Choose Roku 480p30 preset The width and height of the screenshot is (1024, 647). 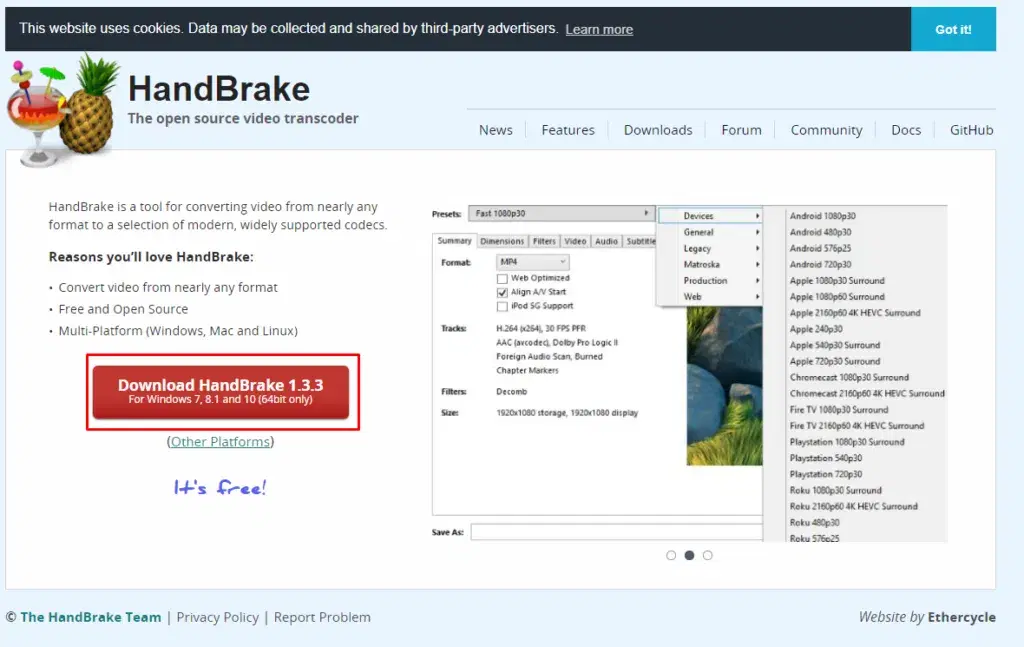click(814, 523)
